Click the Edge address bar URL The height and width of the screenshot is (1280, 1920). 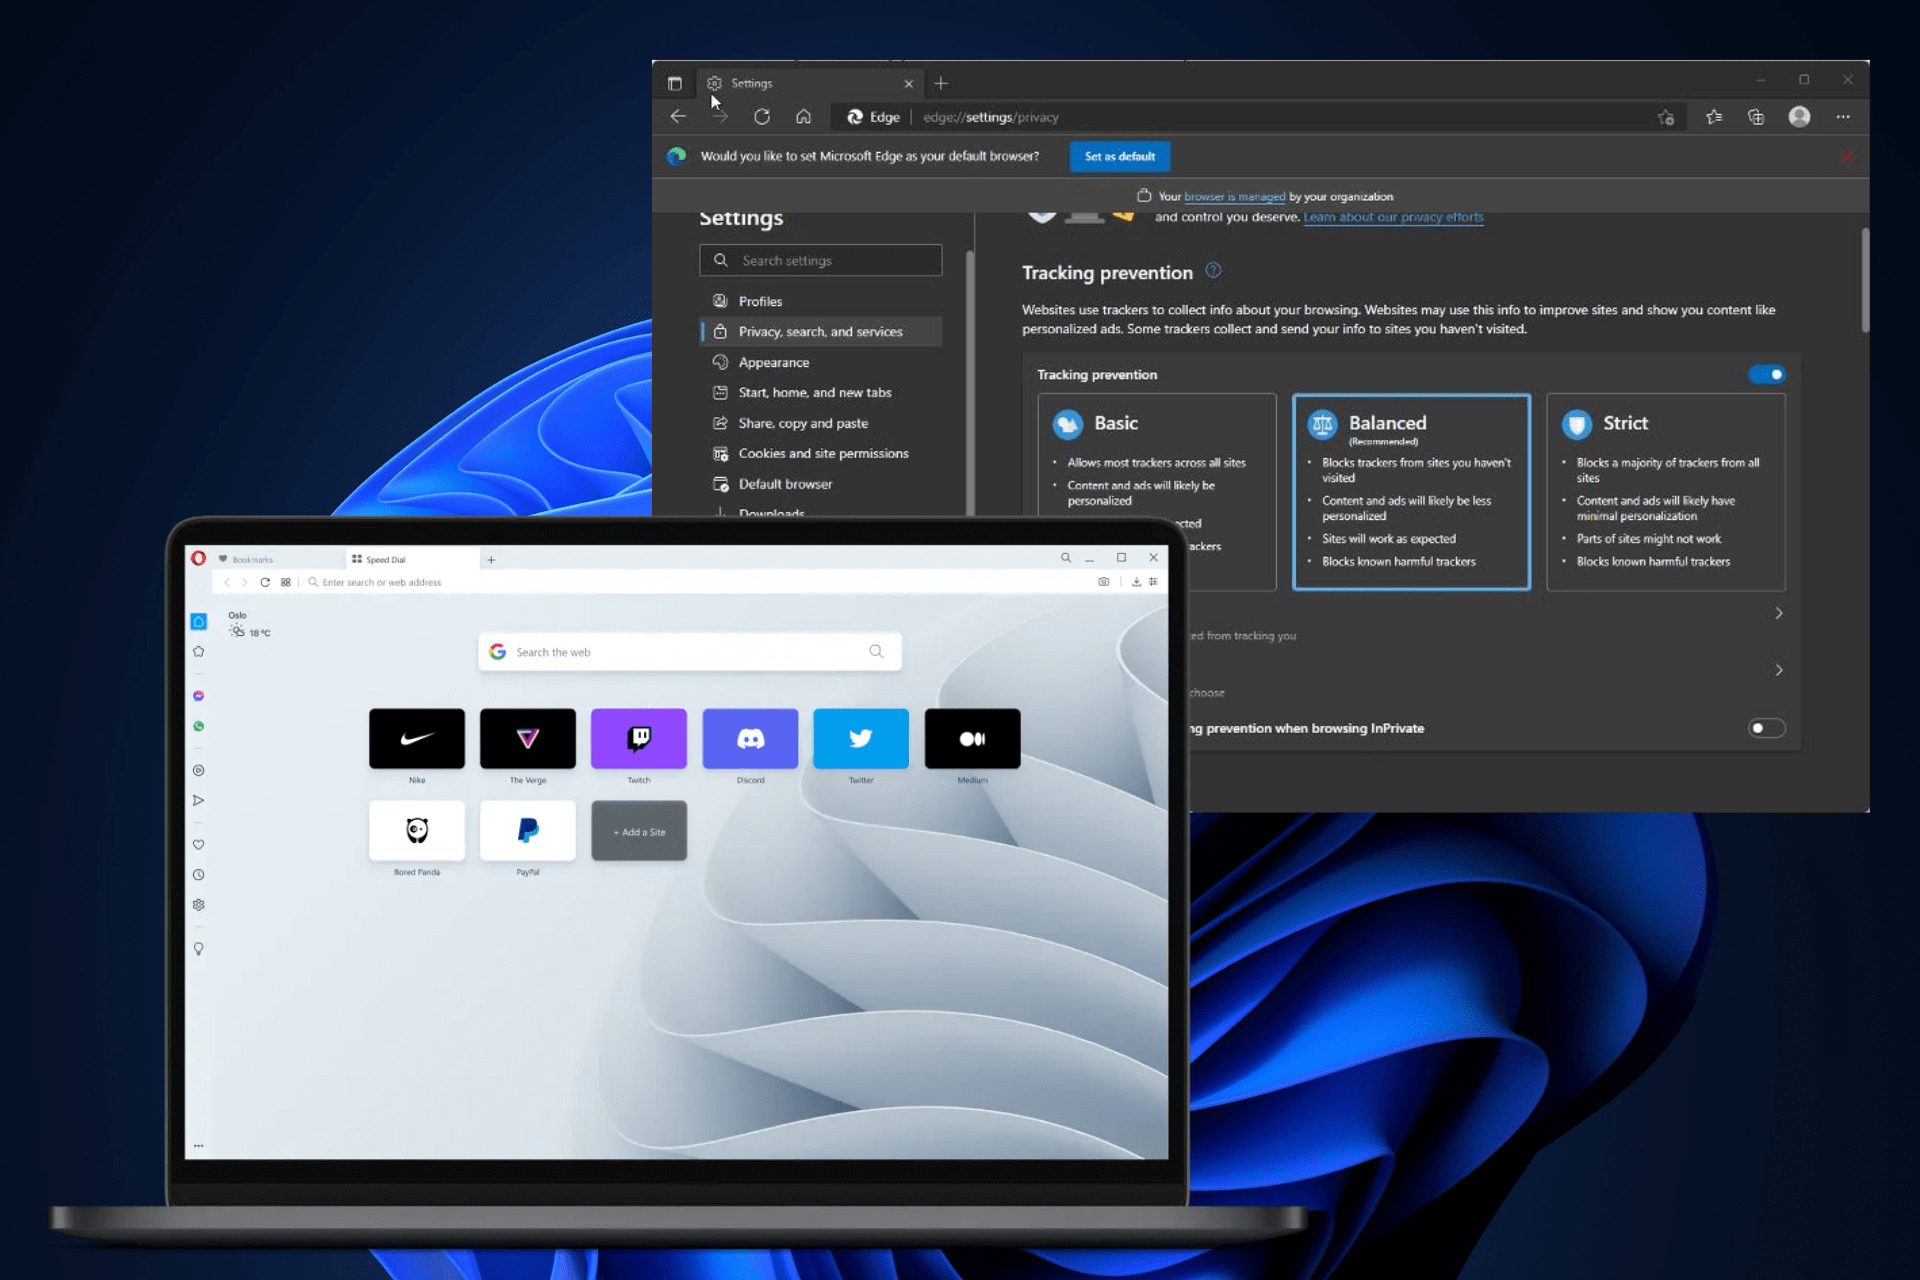[990, 117]
